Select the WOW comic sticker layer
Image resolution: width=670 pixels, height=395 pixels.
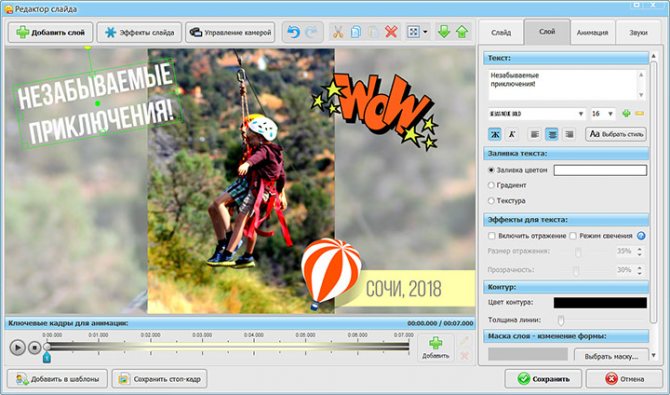[x=376, y=111]
